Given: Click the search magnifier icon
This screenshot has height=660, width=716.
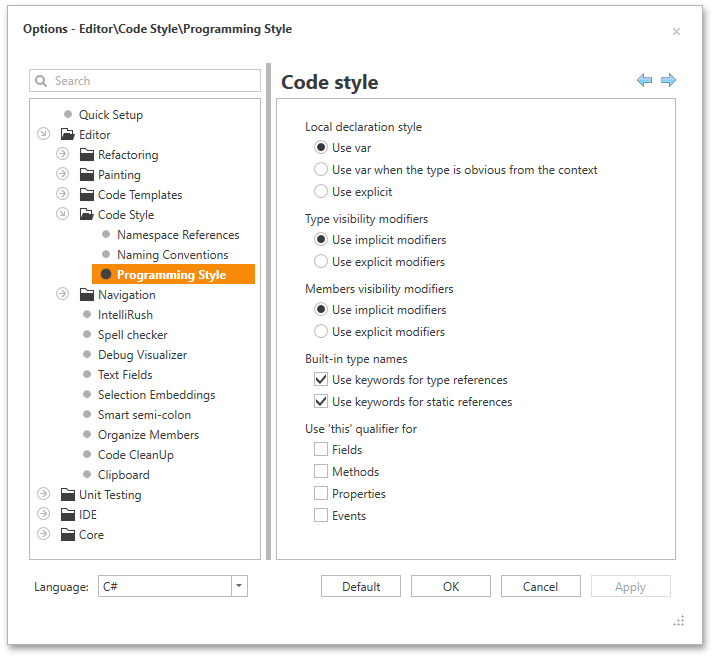Looking at the screenshot, I should coord(42,81).
